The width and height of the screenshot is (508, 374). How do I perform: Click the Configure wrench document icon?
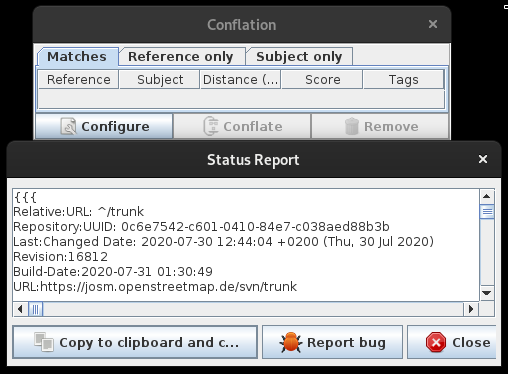pos(68,127)
